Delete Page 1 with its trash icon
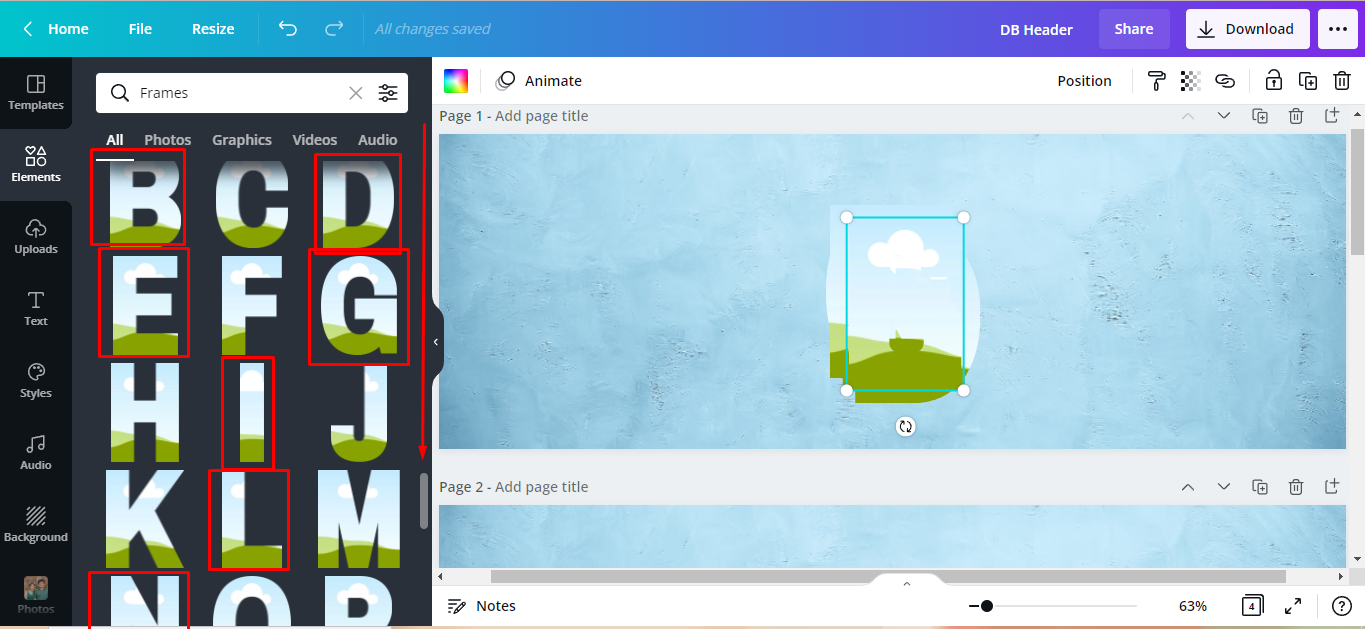This screenshot has width=1365, height=629. 1296,116
